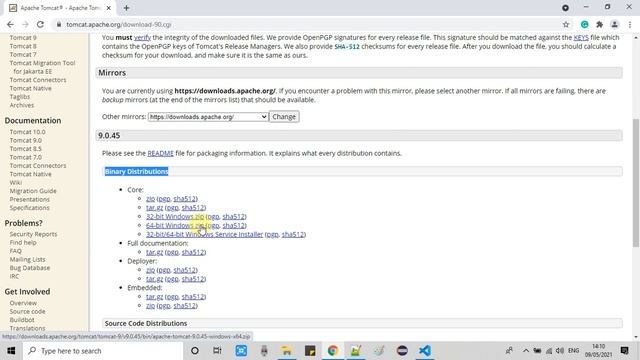Open Archives in the sidebar
This screenshot has height=360, width=640.
point(22,105)
